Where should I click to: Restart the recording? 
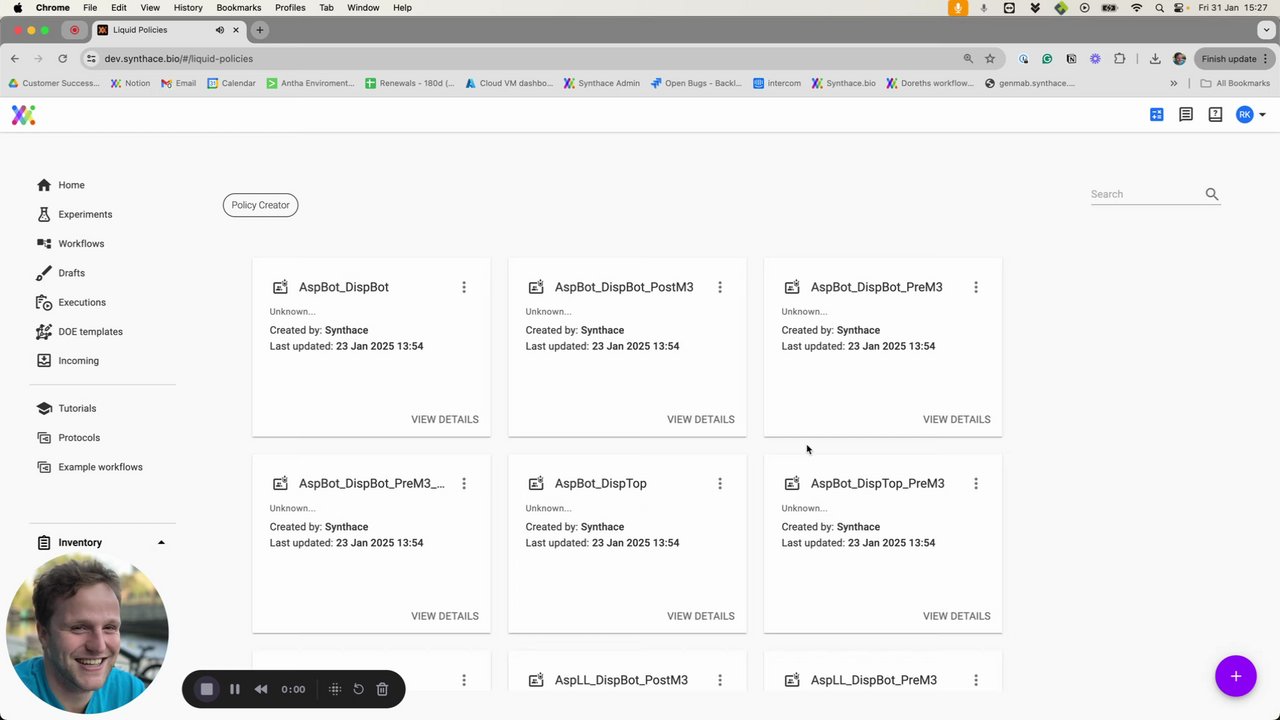coord(358,689)
